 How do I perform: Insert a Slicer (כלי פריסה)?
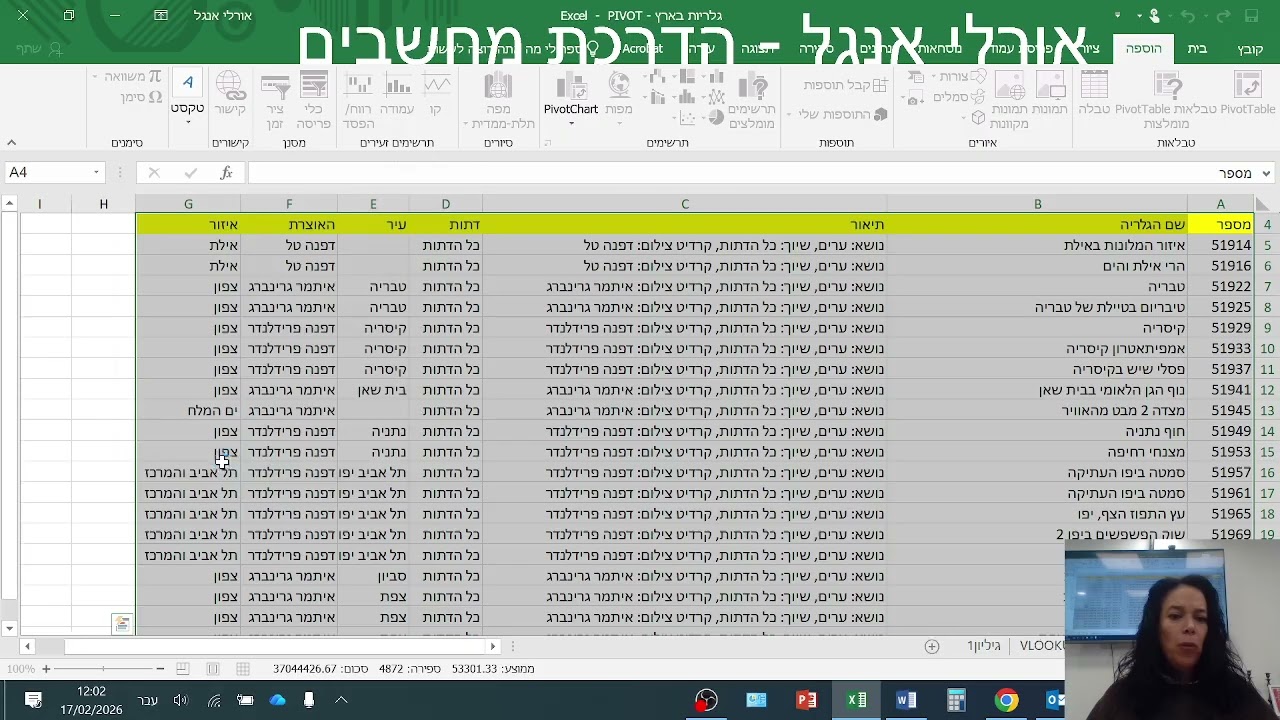coord(314,100)
